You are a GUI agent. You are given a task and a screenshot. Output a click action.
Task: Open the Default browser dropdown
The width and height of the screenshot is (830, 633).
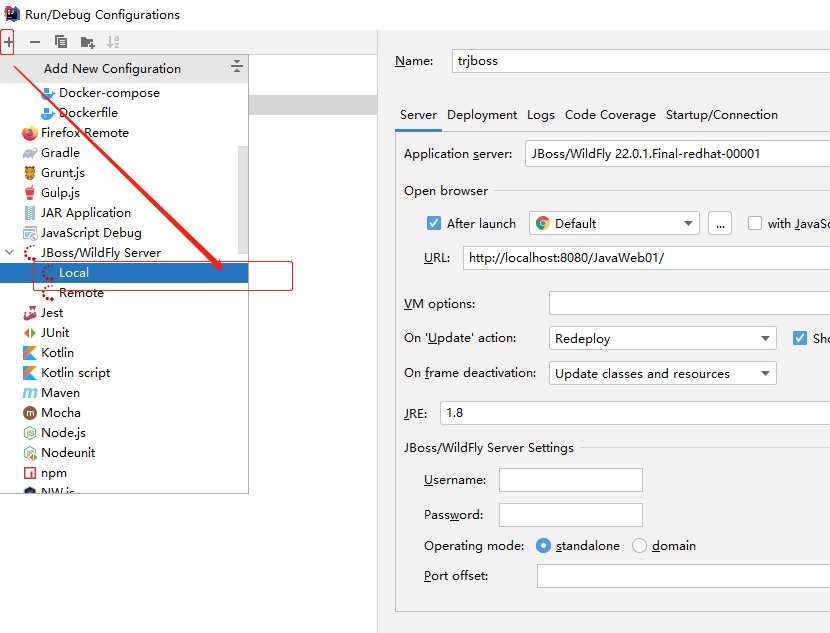[x=614, y=223]
